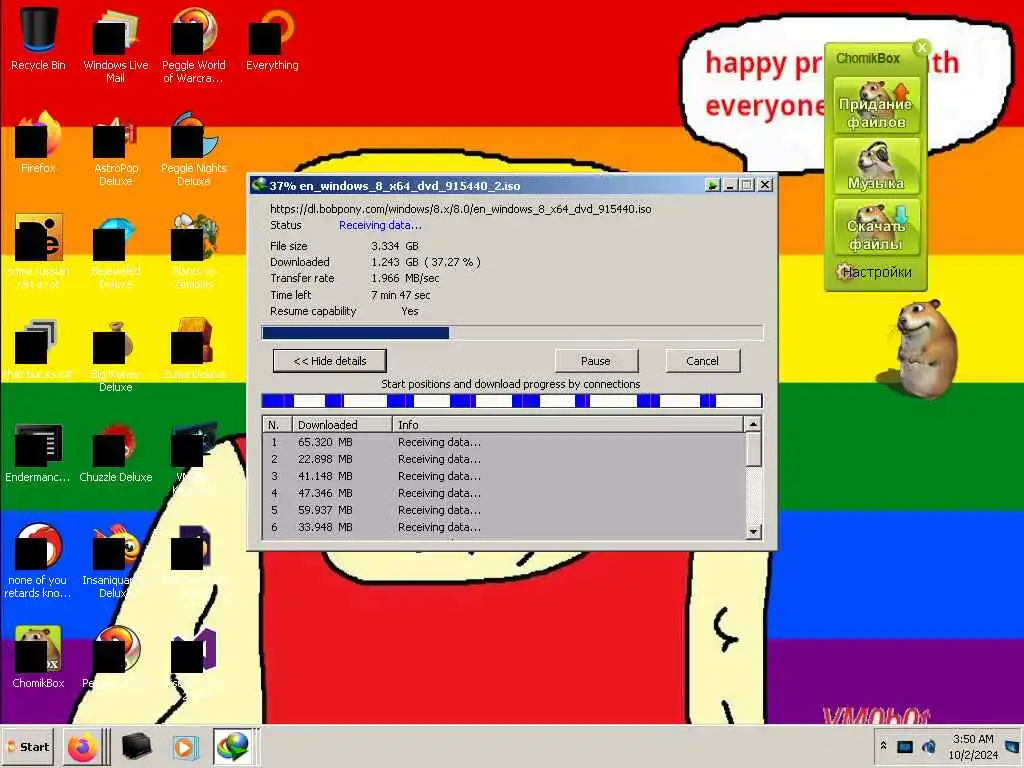Click the segmented connections progress bar
Screen dimensions: 1024x768
(512, 400)
